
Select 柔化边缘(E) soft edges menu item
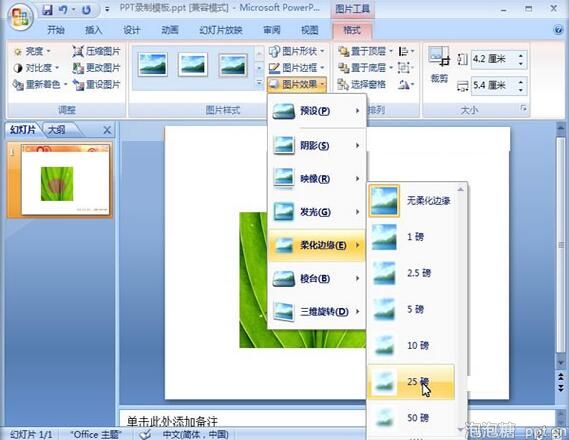[x=317, y=246]
